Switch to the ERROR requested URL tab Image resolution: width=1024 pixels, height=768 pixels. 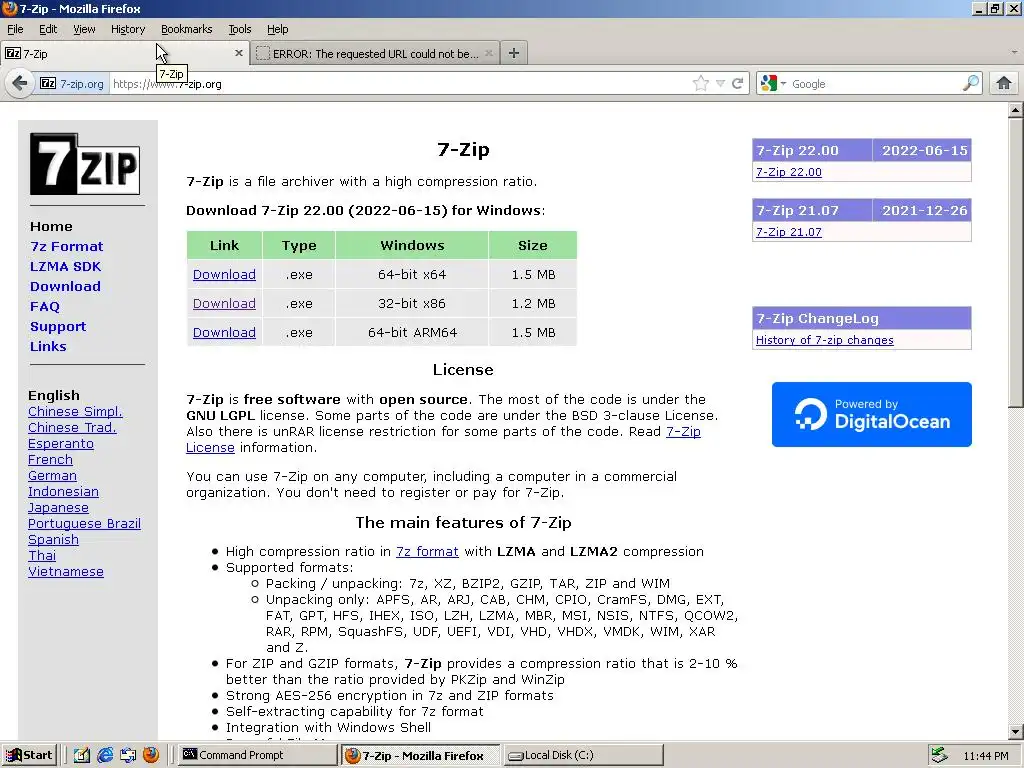(x=375, y=54)
